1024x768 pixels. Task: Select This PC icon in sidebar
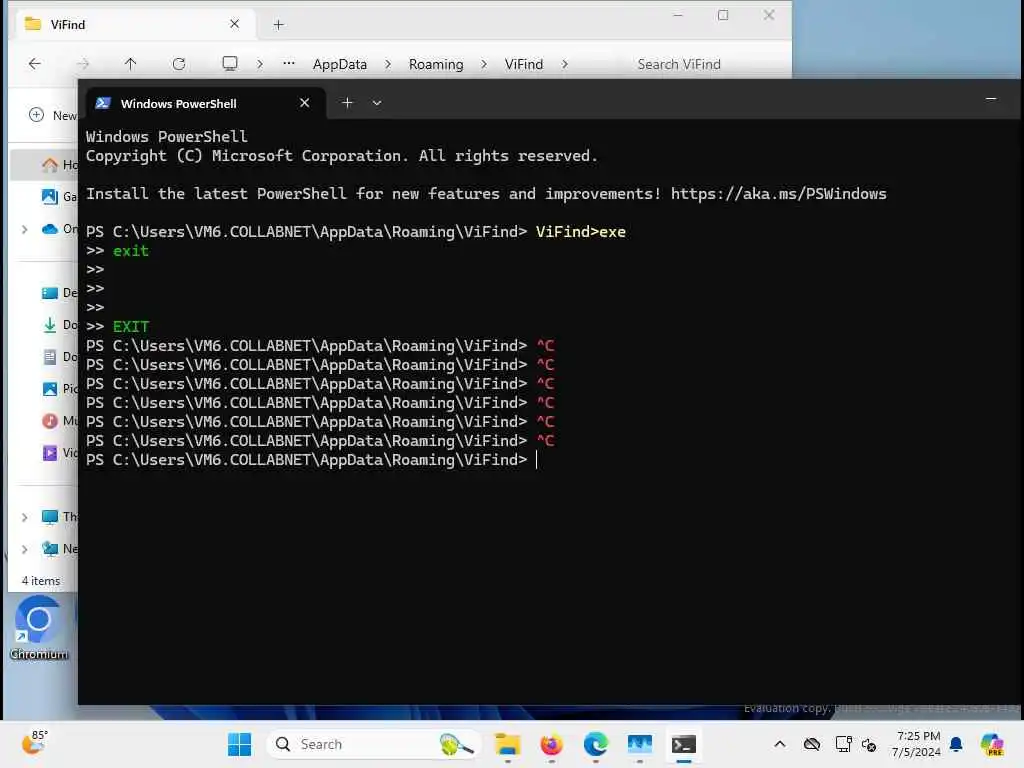(x=50, y=517)
